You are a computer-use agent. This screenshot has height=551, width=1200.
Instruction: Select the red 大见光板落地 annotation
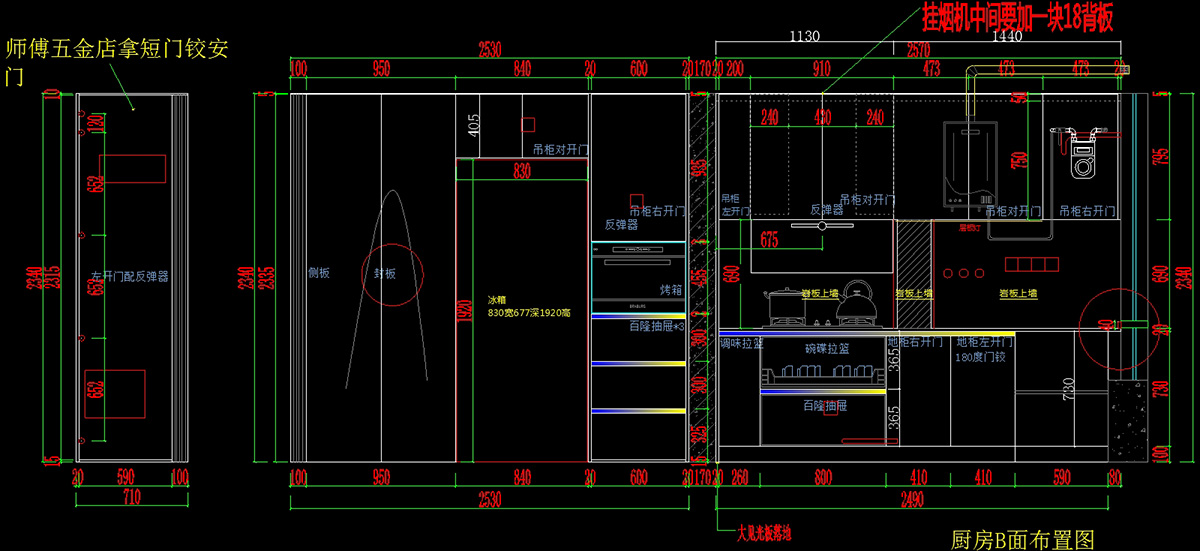tap(763, 533)
